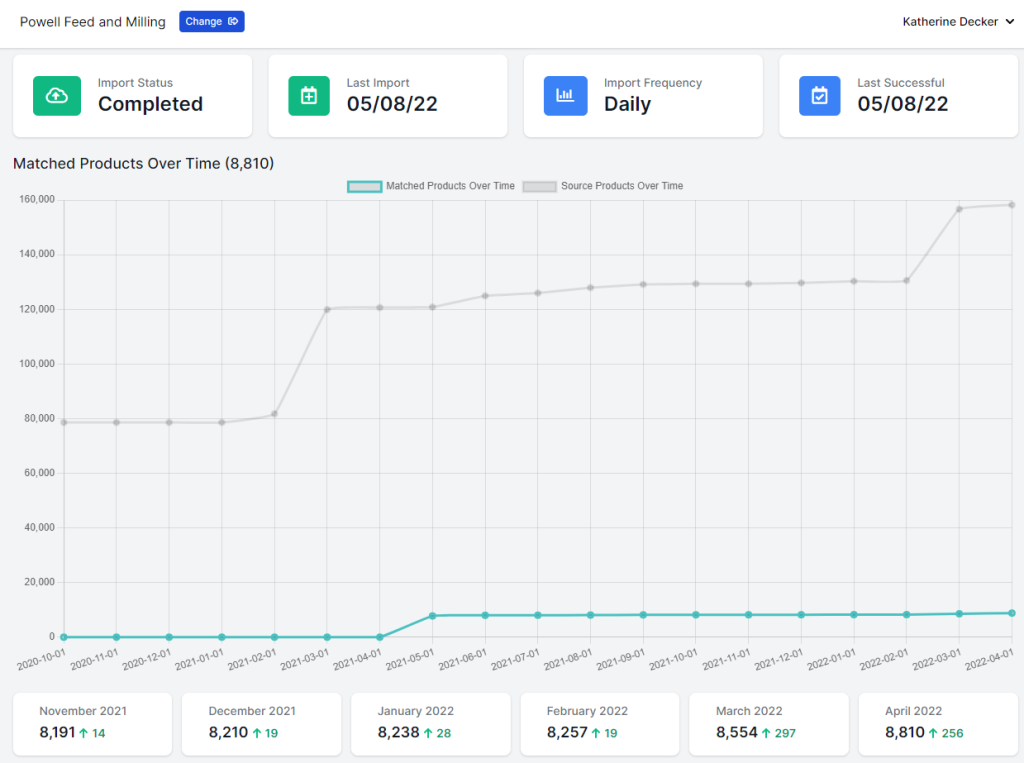Click the last grey source products data point
This screenshot has height=763, width=1024.
click(x=1012, y=205)
